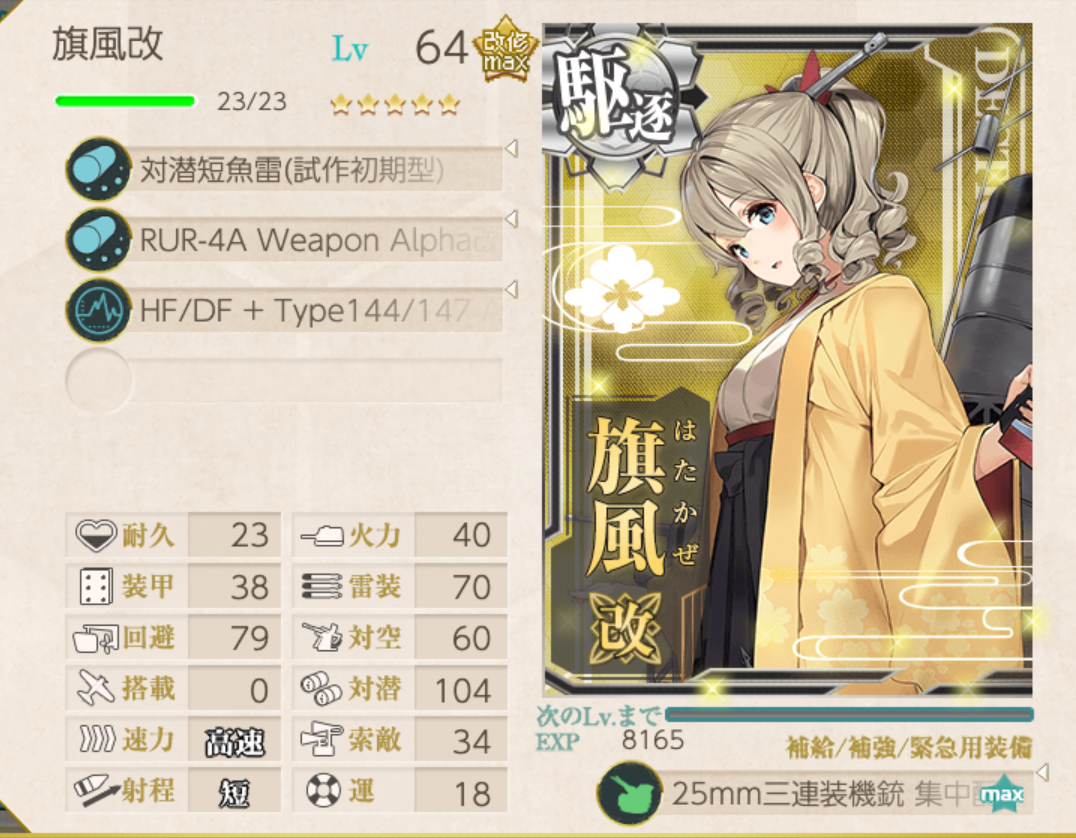Click the 改修max gold badge
This screenshot has height=838, width=1076.
[506, 49]
